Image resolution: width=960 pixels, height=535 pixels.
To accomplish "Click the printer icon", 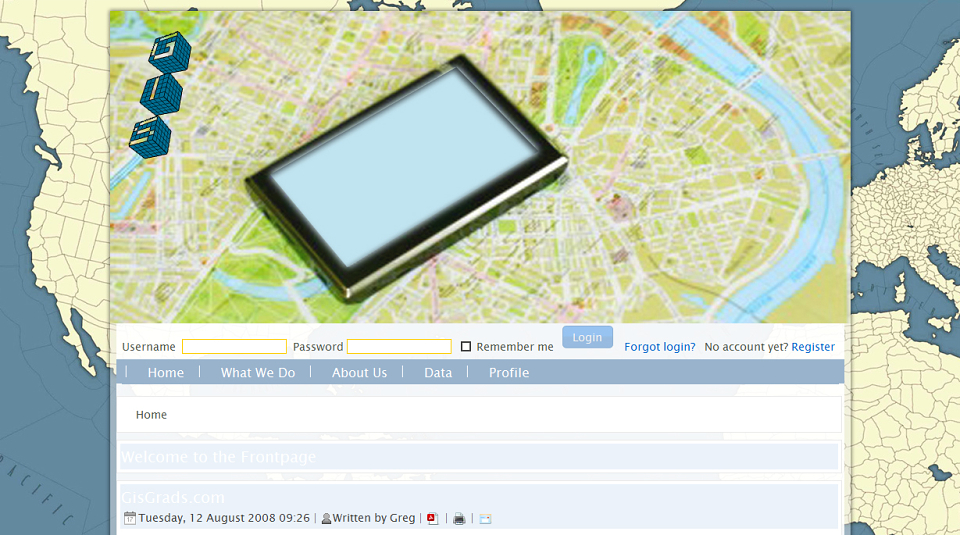I will point(459,519).
